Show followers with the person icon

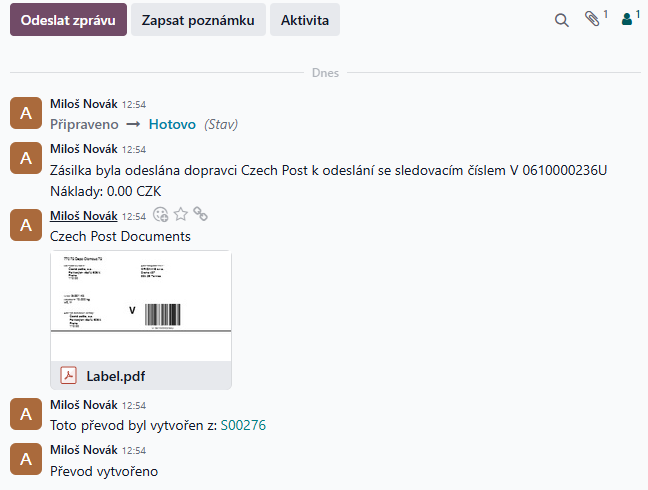626,19
